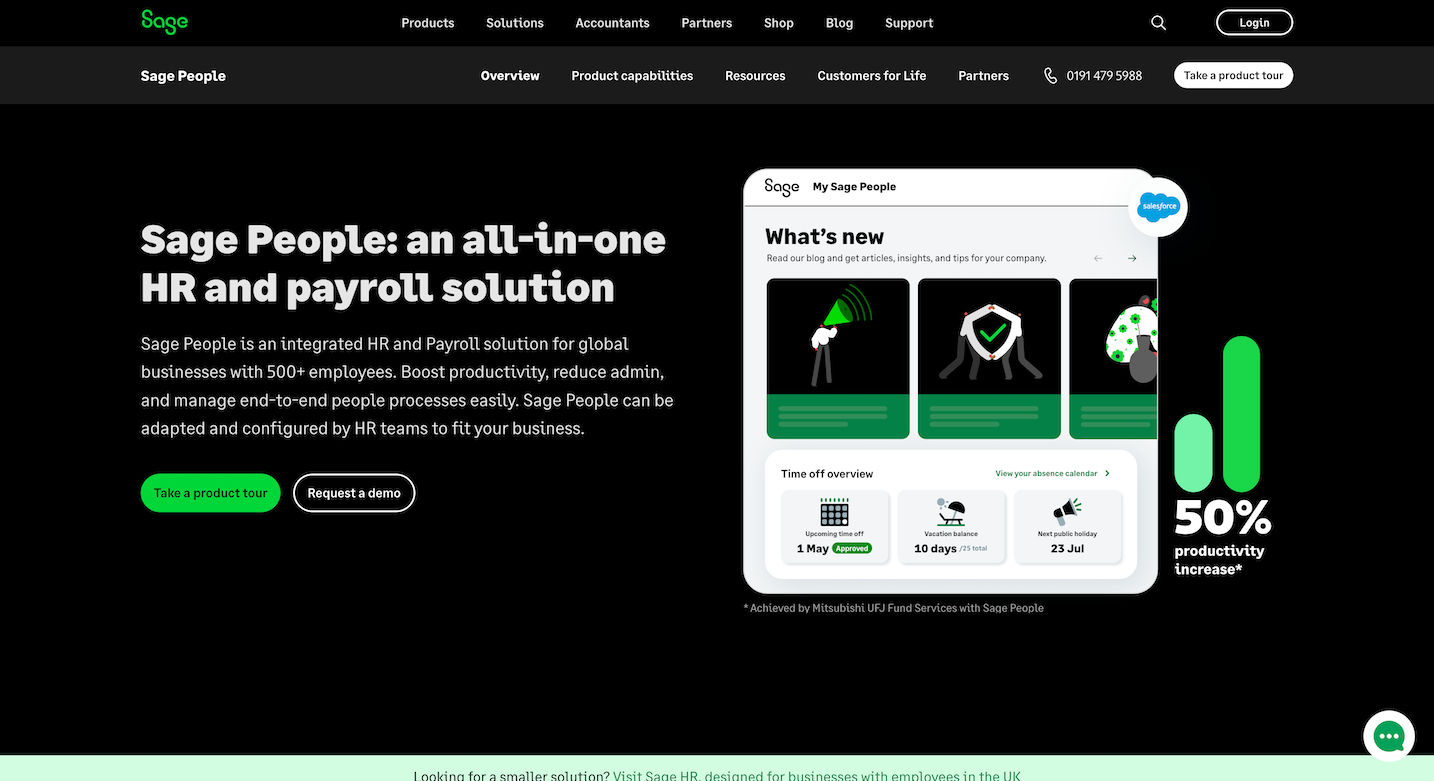Open Support in top navigation
1434x781 pixels.
click(909, 23)
